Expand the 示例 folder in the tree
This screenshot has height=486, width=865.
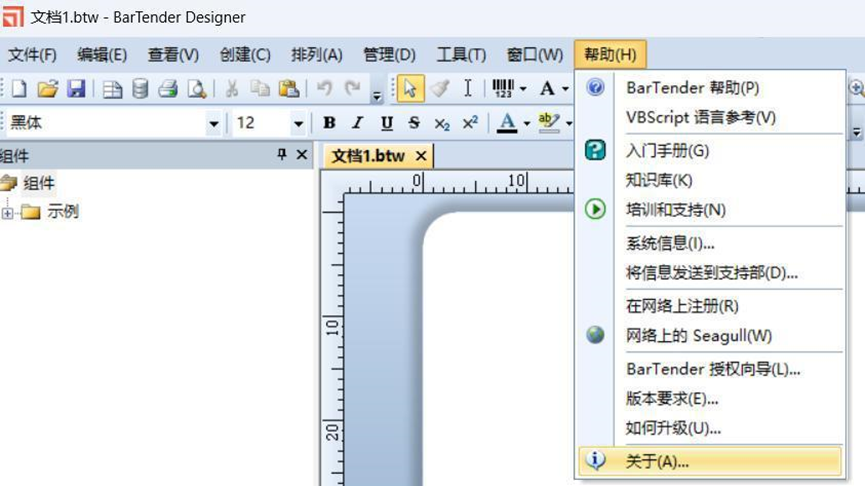[8, 212]
